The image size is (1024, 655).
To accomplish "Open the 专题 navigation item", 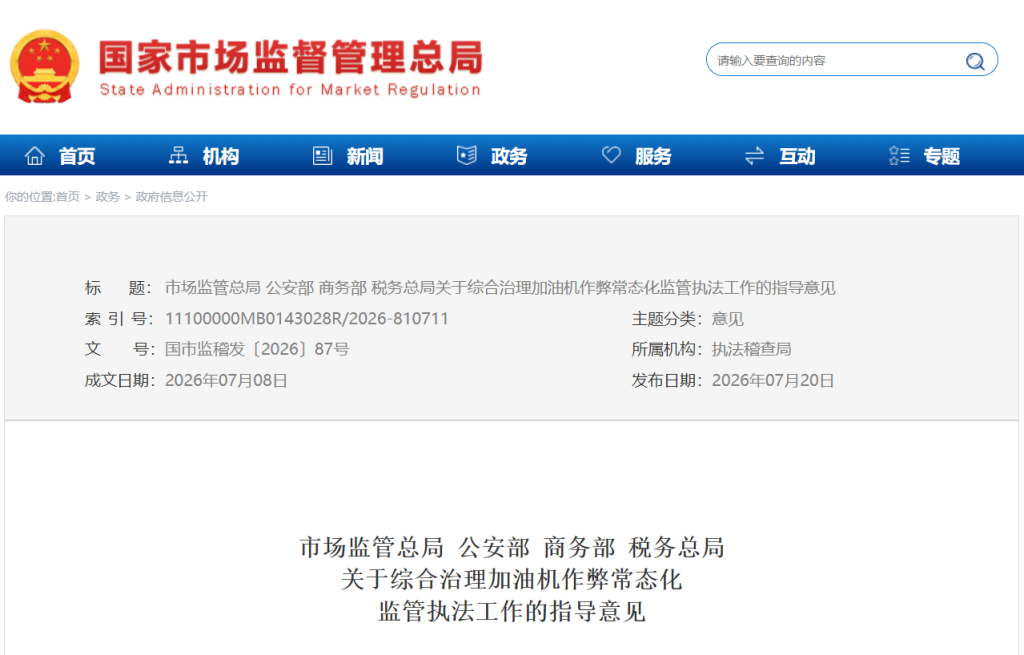I will click(x=942, y=156).
